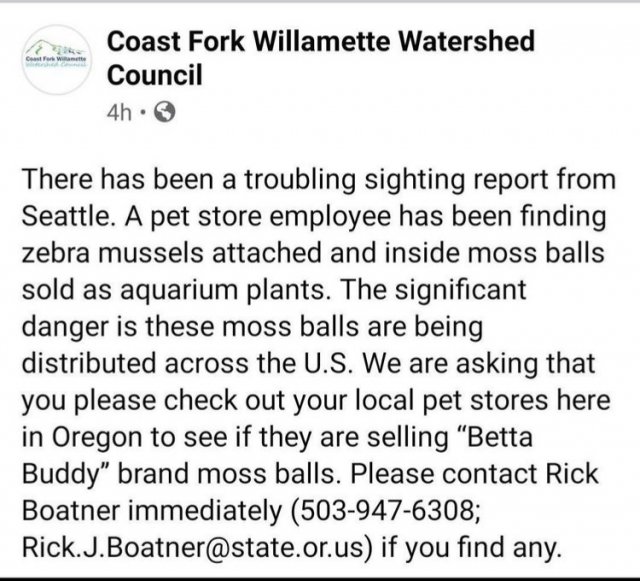The image size is (640, 581).
Task: Open the Coast Fork Willamette Watershed page name
Action: click(x=320, y=42)
